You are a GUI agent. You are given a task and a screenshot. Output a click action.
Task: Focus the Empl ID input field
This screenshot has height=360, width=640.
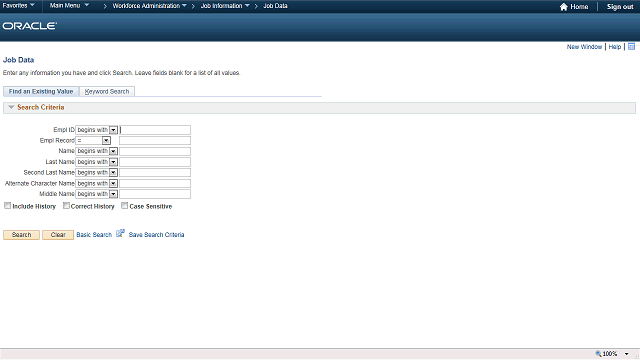click(155, 130)
